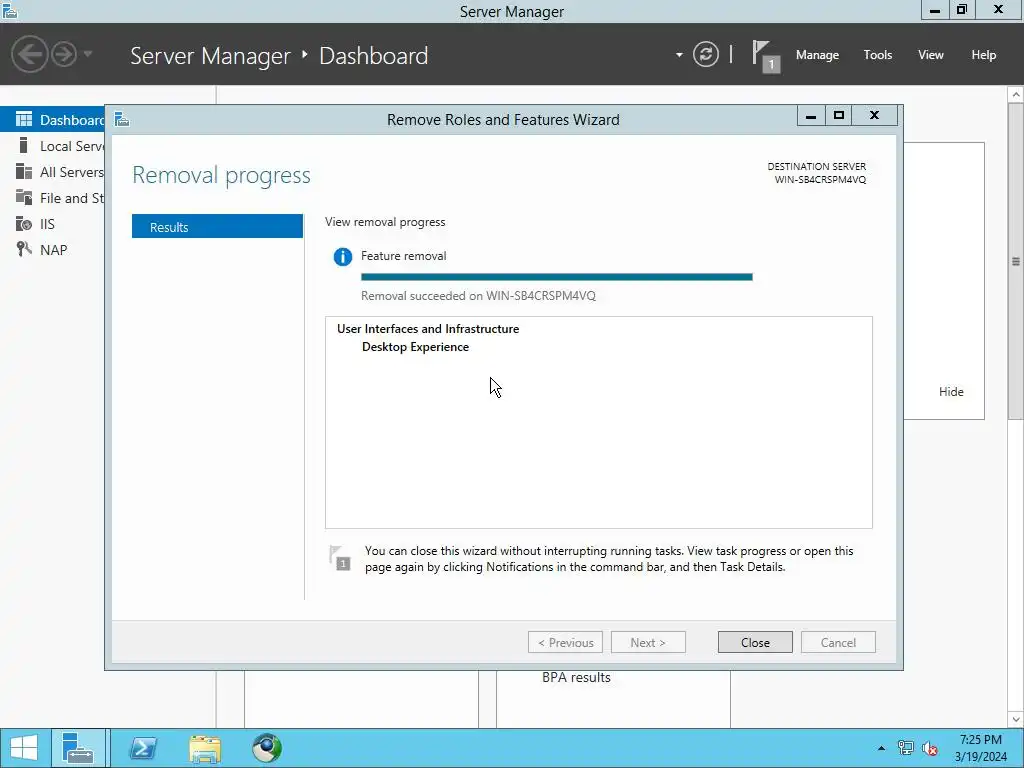Click the Server Manager forward arrow button
Viewport: 1024px width, 768px height.
[64, 54]
